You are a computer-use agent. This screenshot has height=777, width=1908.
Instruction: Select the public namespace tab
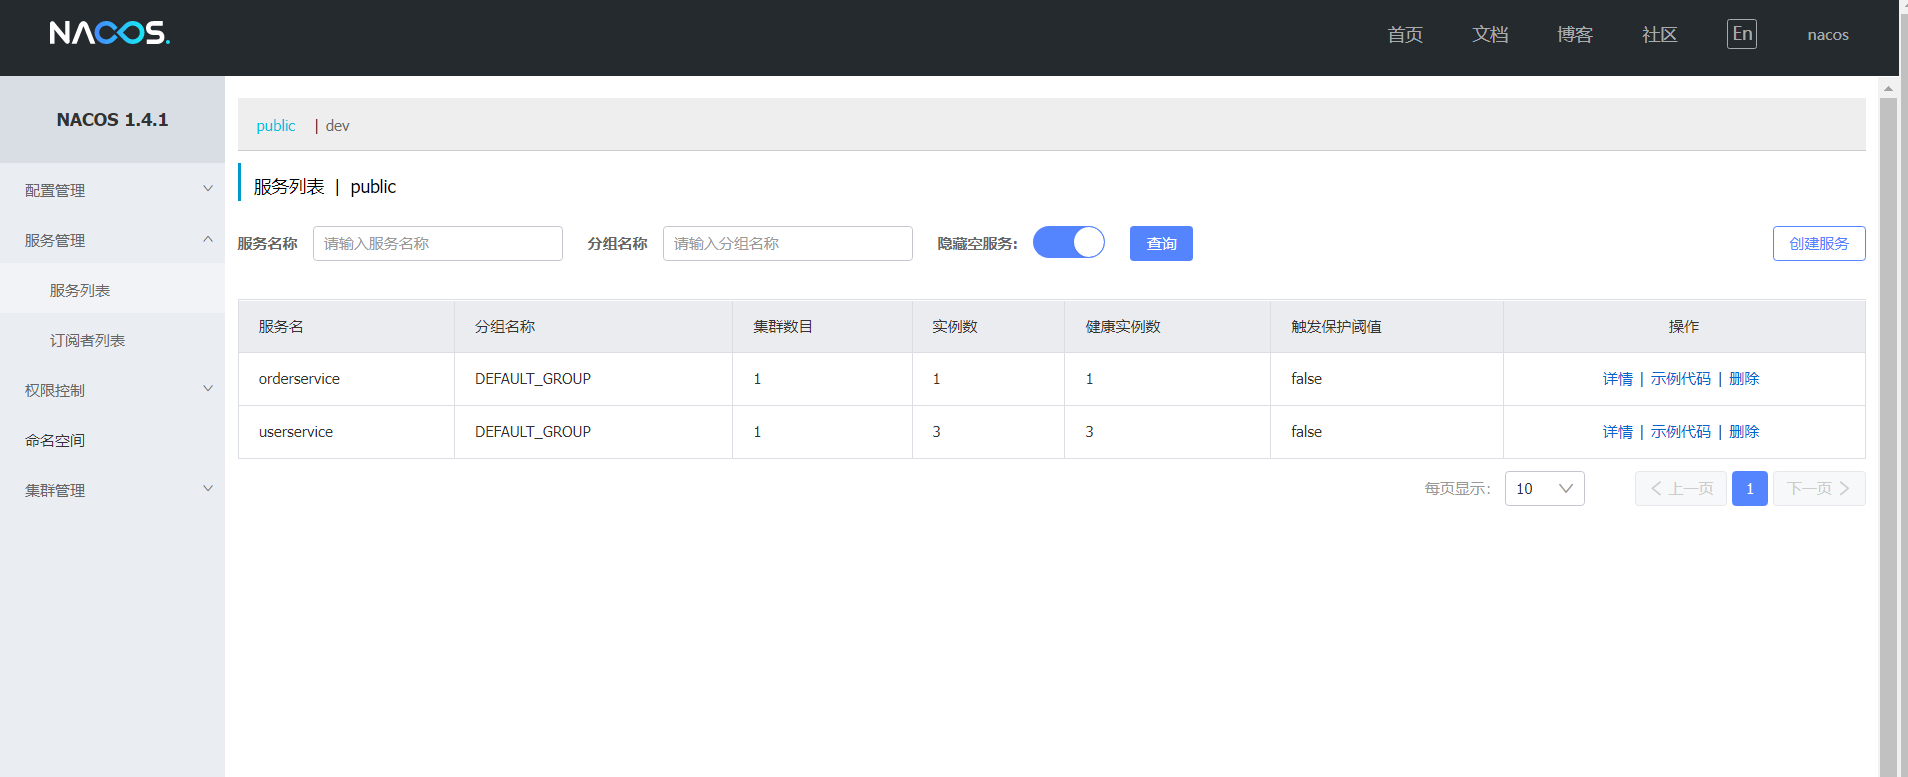[276, 125]
